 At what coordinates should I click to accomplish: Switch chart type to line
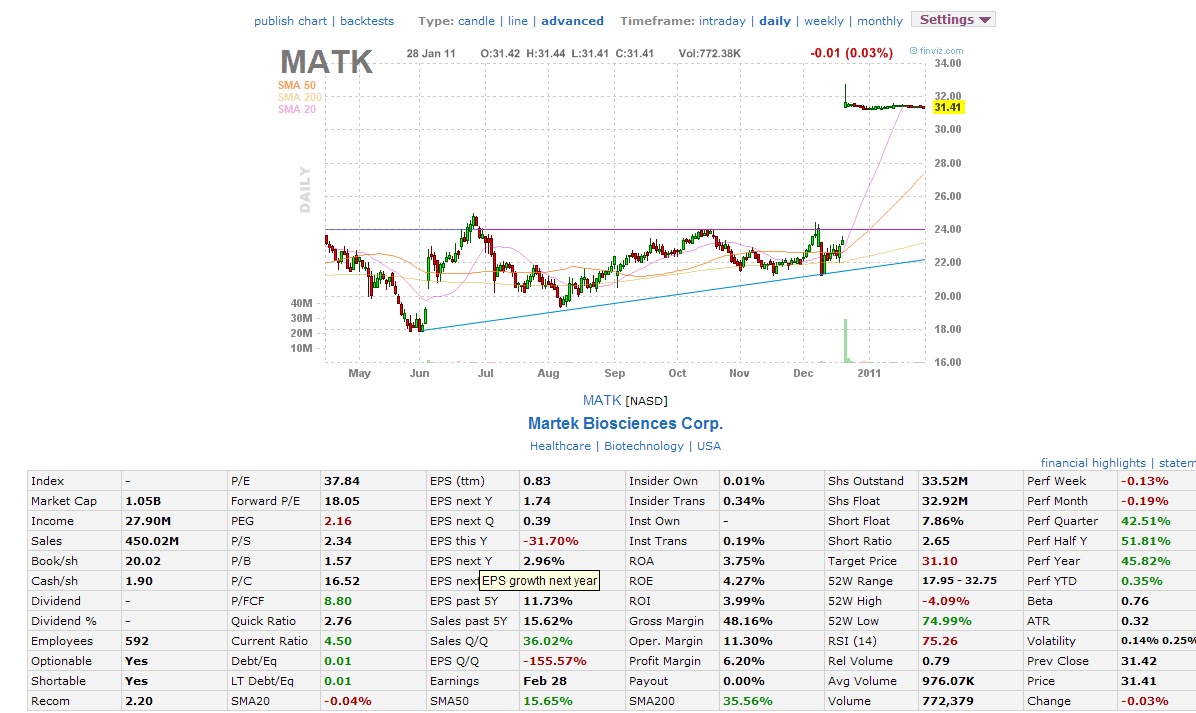pyautogui.click(x=518, y=21)
